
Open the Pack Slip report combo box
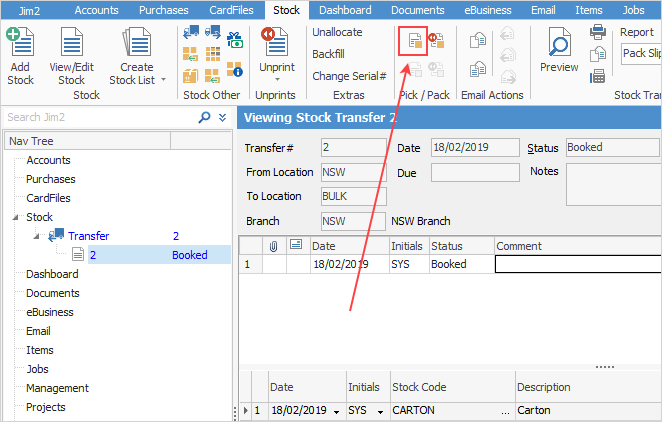(641, 54)
